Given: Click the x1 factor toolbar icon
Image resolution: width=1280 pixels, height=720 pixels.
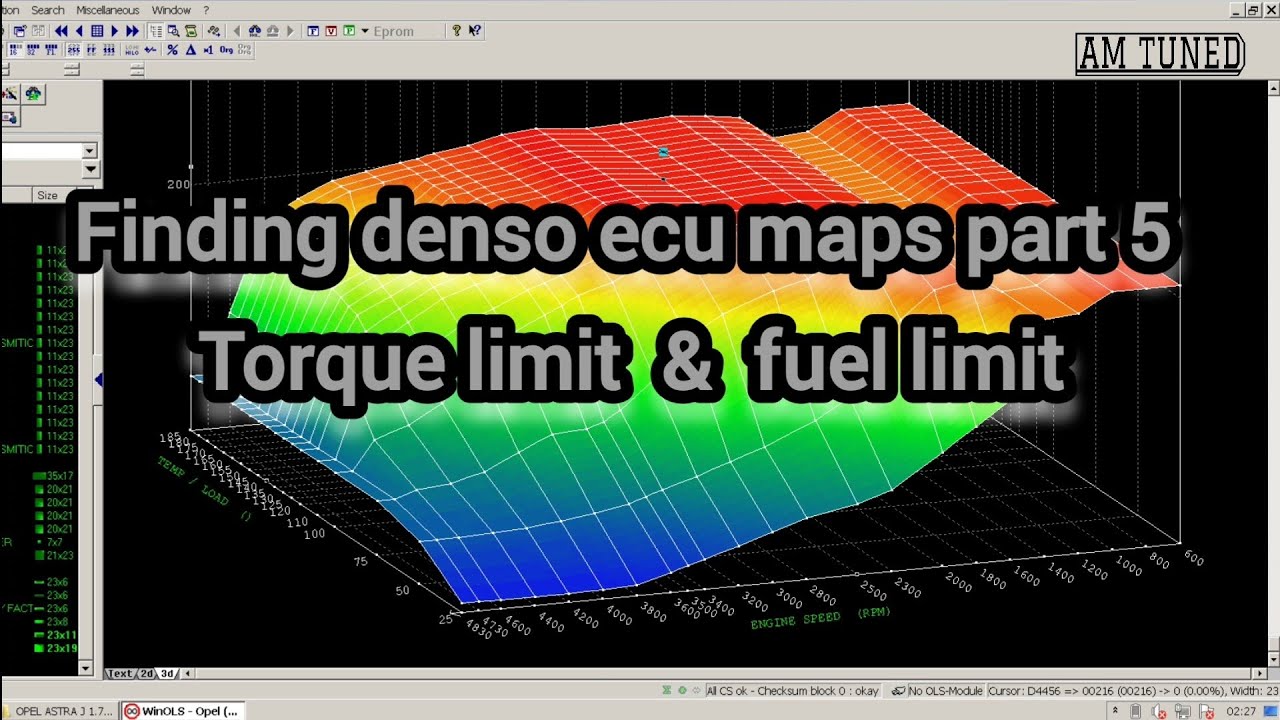Looking at the screenshot, I should (208, 49).
